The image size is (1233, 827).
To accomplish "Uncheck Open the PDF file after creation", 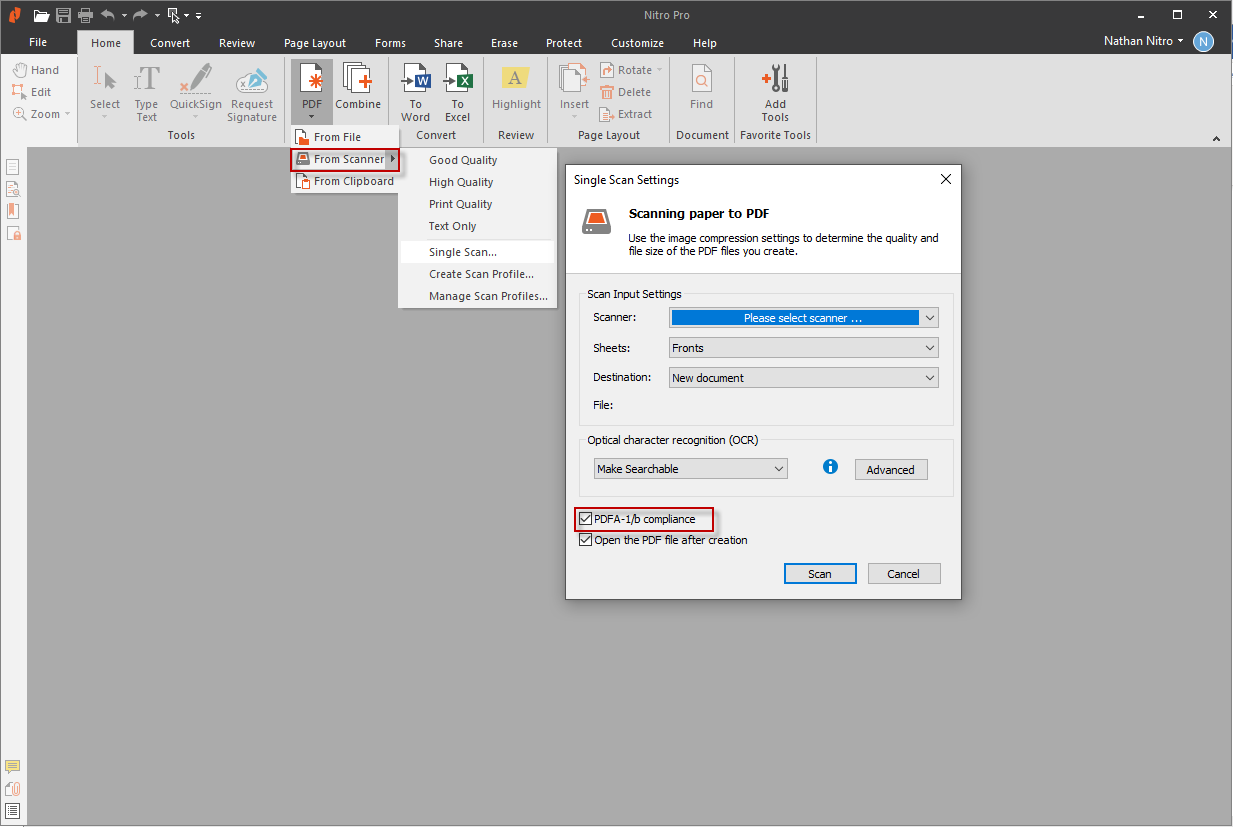I will click(586, 540).
